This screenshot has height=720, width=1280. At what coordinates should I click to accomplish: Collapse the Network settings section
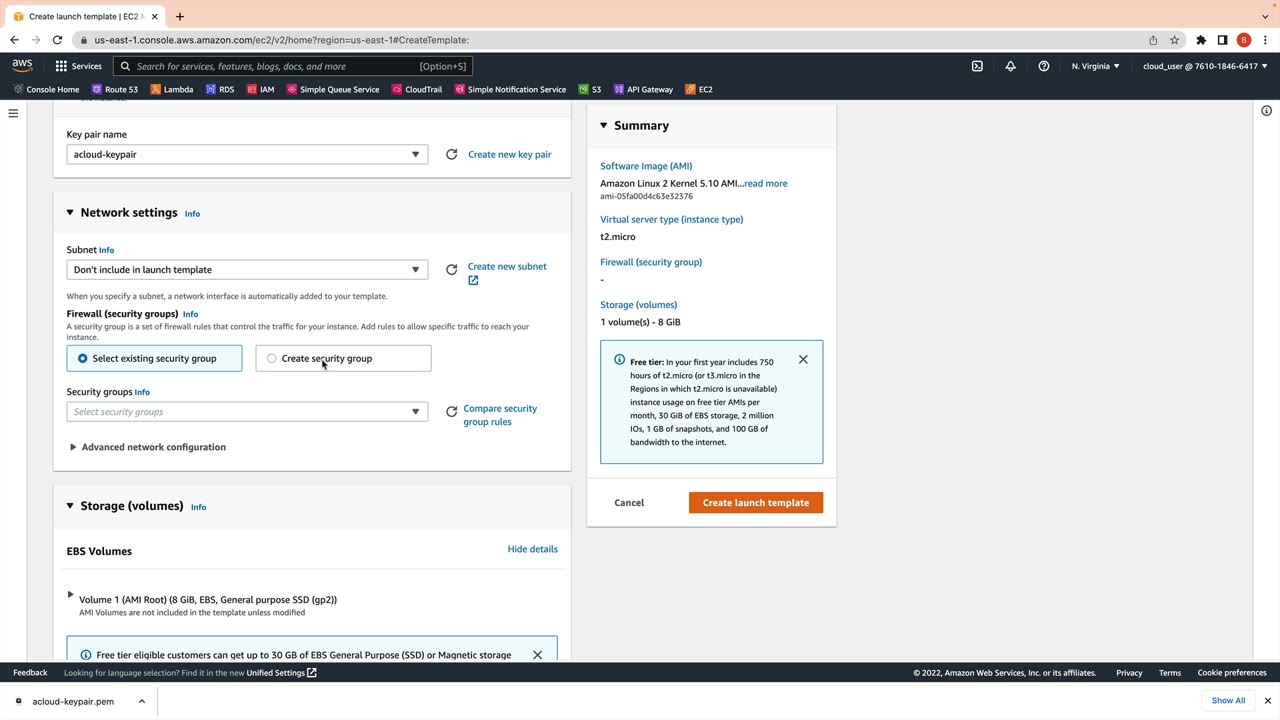(x=70, y=213)
